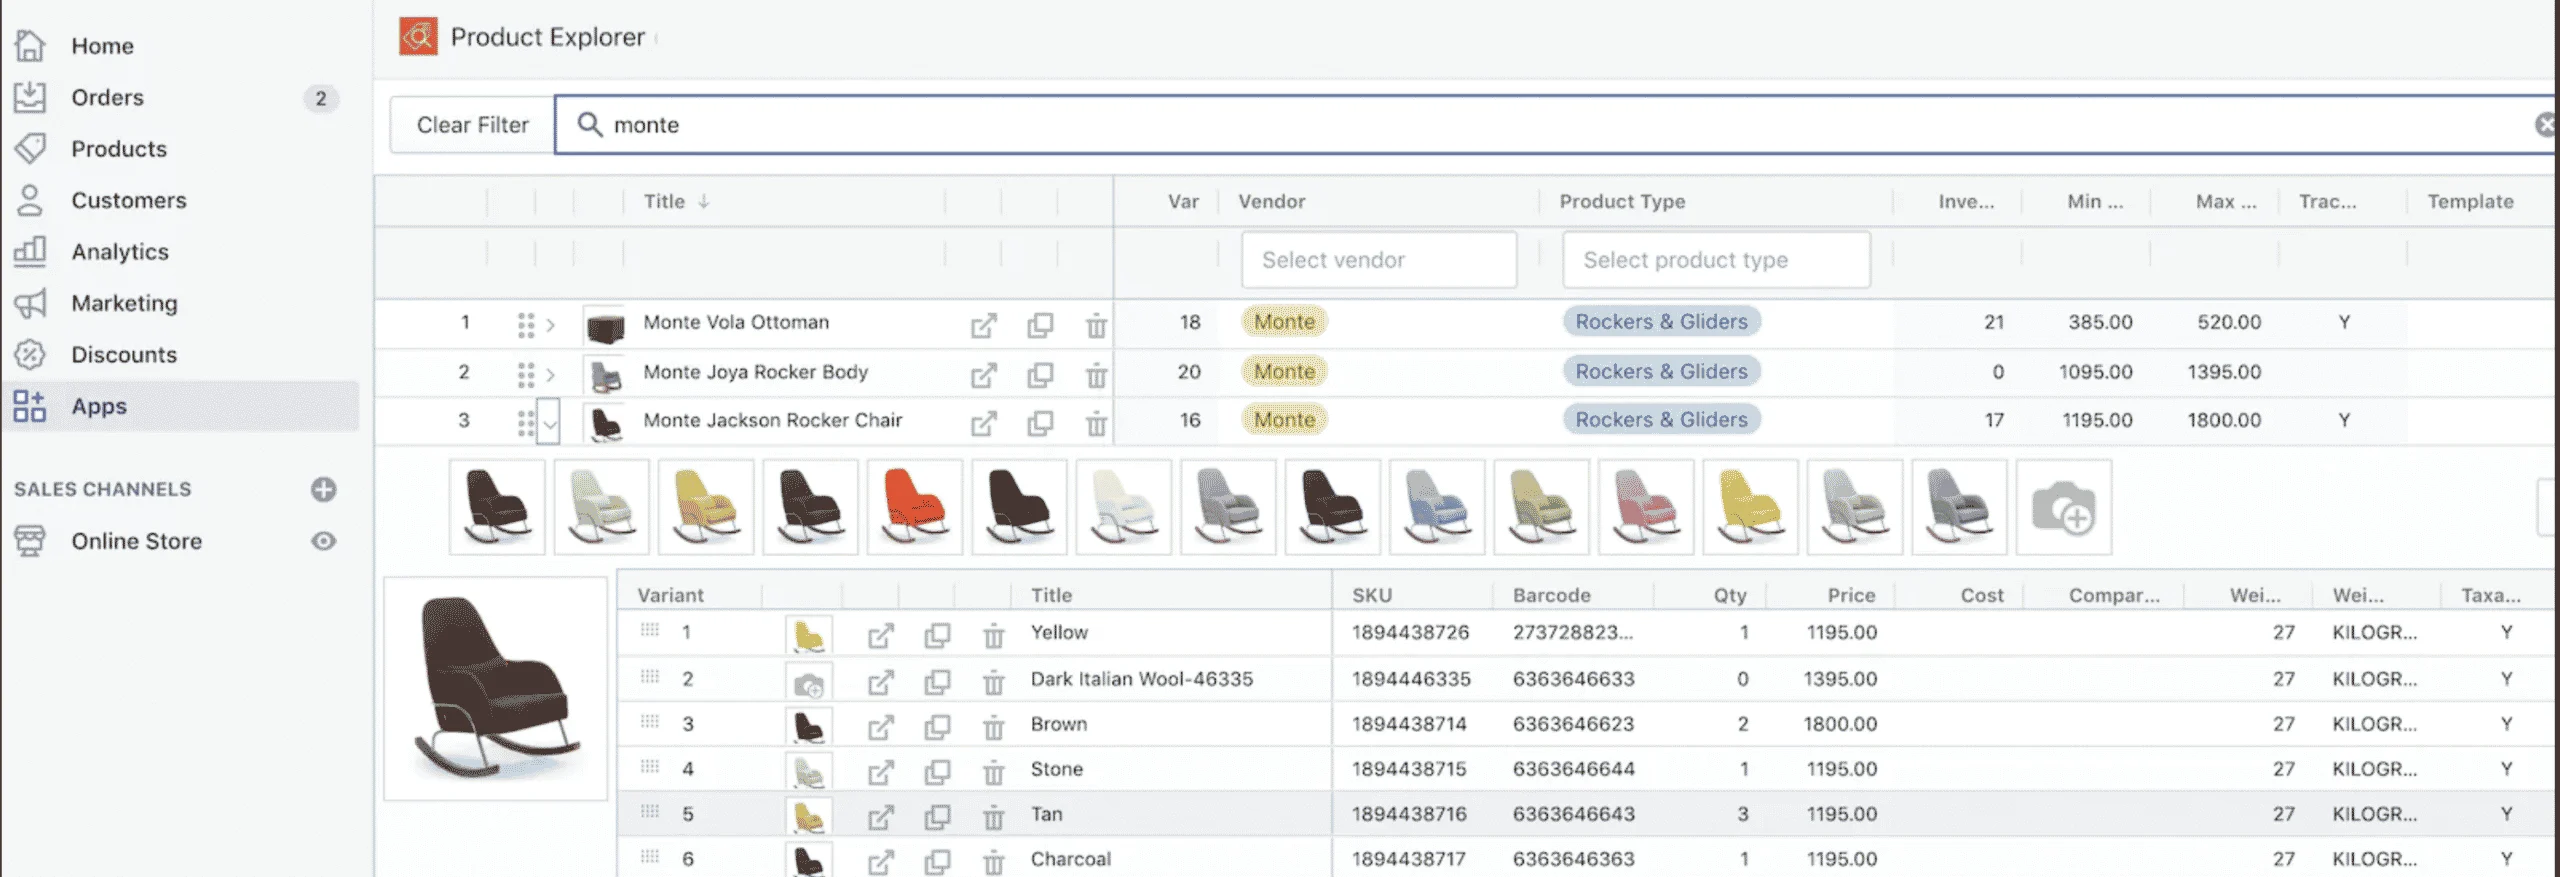Screen dimensions: 2560x877
Task: Select the blue rocker chair thumbnail
Action: (1437, 507)
